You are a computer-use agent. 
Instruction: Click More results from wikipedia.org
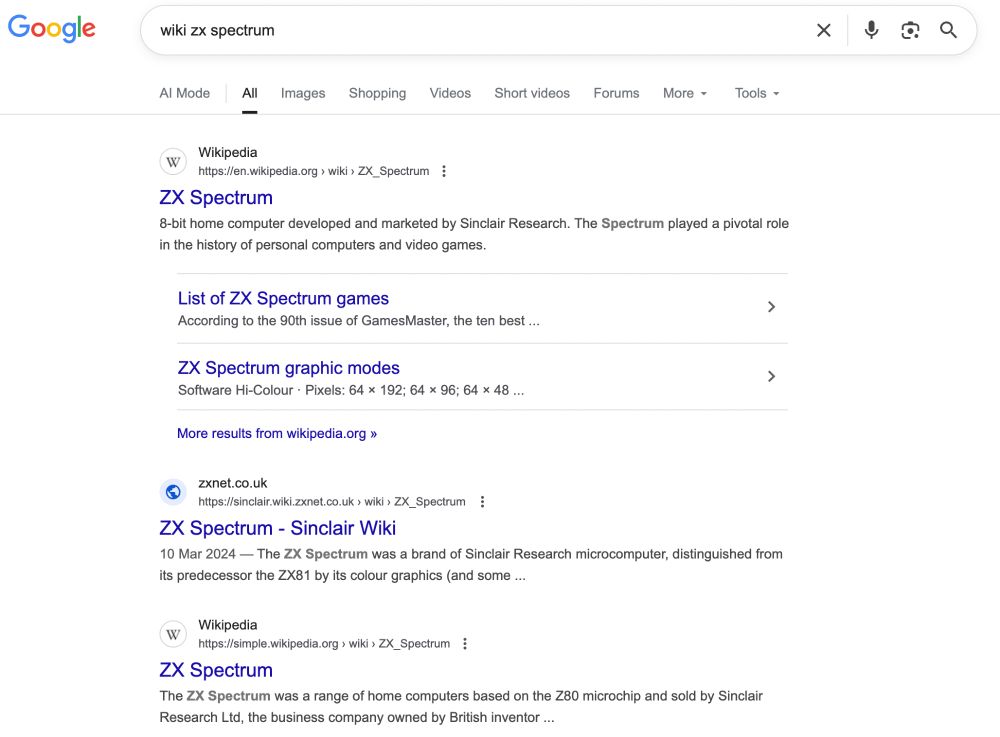click(277, 433)
